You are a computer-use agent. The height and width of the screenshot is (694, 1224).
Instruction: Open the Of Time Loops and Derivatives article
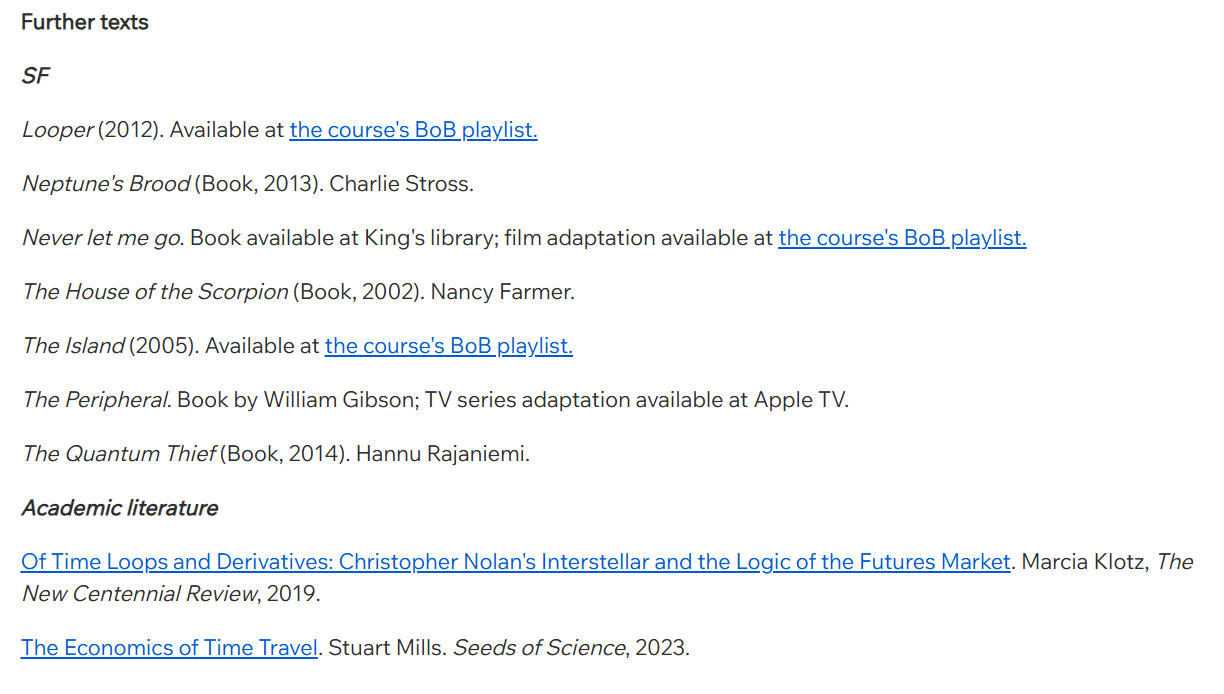(x=515, y=562)
